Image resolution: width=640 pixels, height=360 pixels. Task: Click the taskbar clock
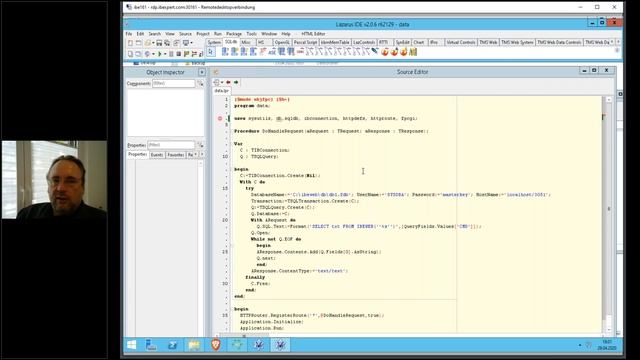[x=607, y=345]
